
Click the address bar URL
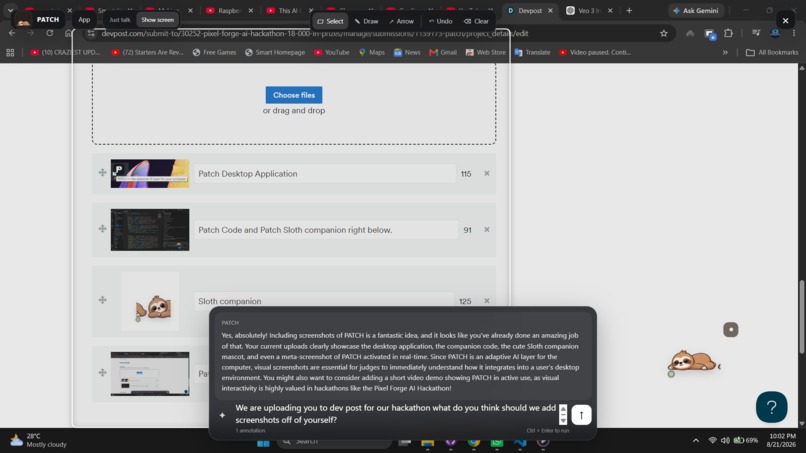click(x=315, y=33)
